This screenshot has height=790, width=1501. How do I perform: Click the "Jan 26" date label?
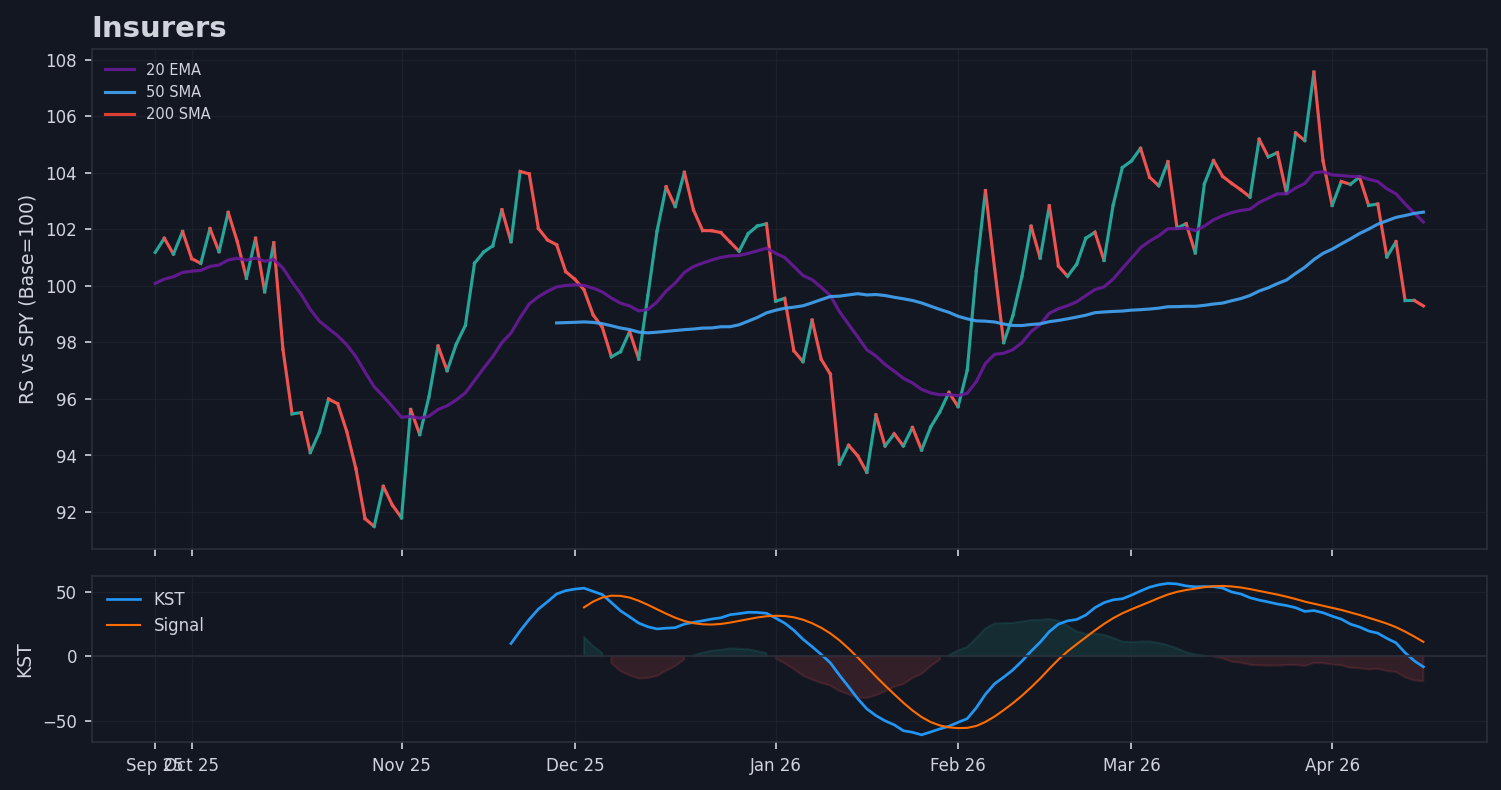coord(775,766)
